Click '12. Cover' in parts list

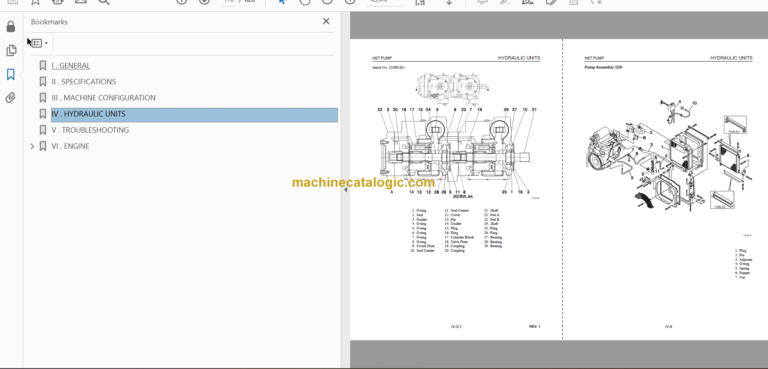[x=452, y=215]
